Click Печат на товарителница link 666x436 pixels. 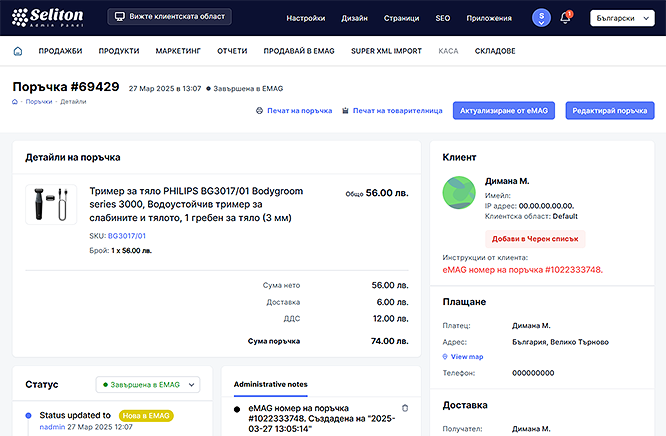pos(393,110)
